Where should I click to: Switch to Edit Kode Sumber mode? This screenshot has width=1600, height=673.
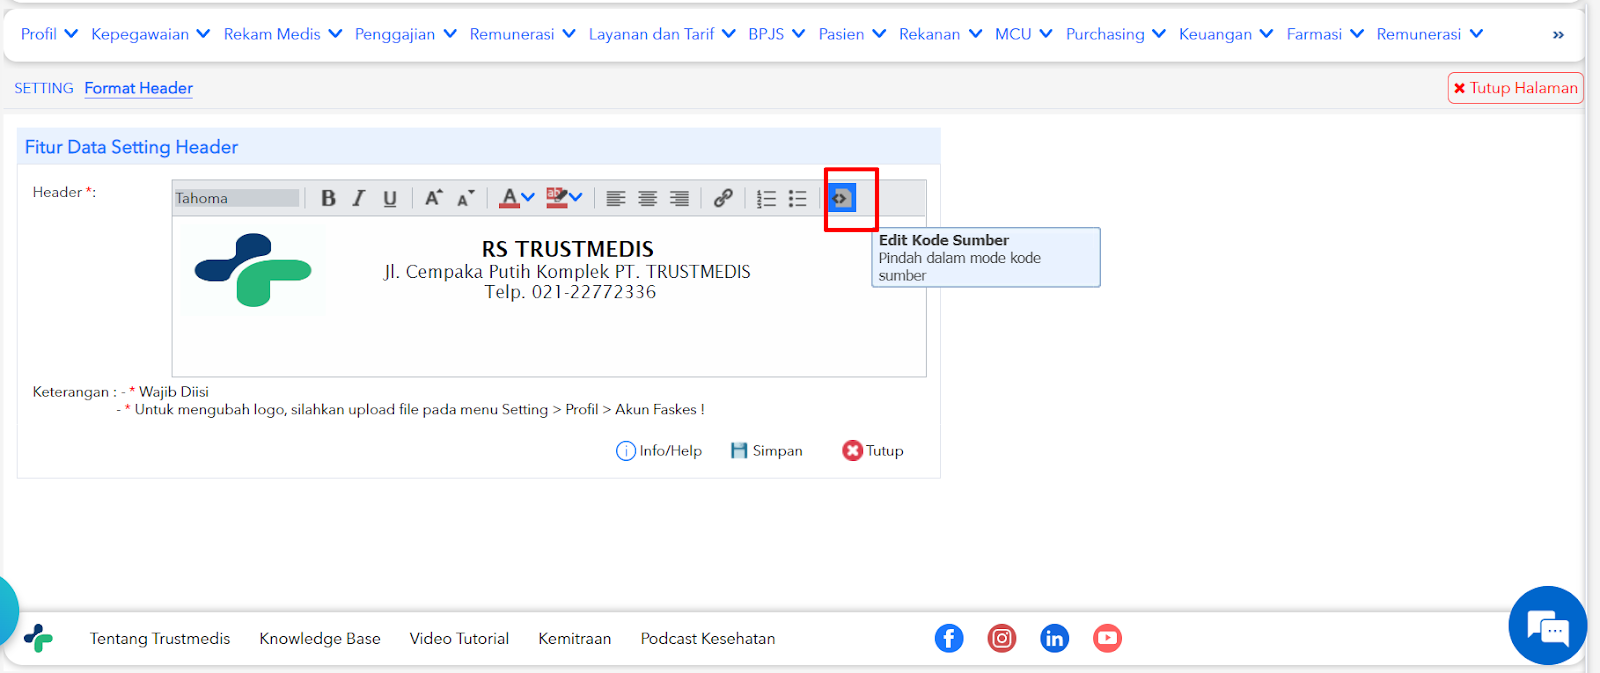[841, 198]
